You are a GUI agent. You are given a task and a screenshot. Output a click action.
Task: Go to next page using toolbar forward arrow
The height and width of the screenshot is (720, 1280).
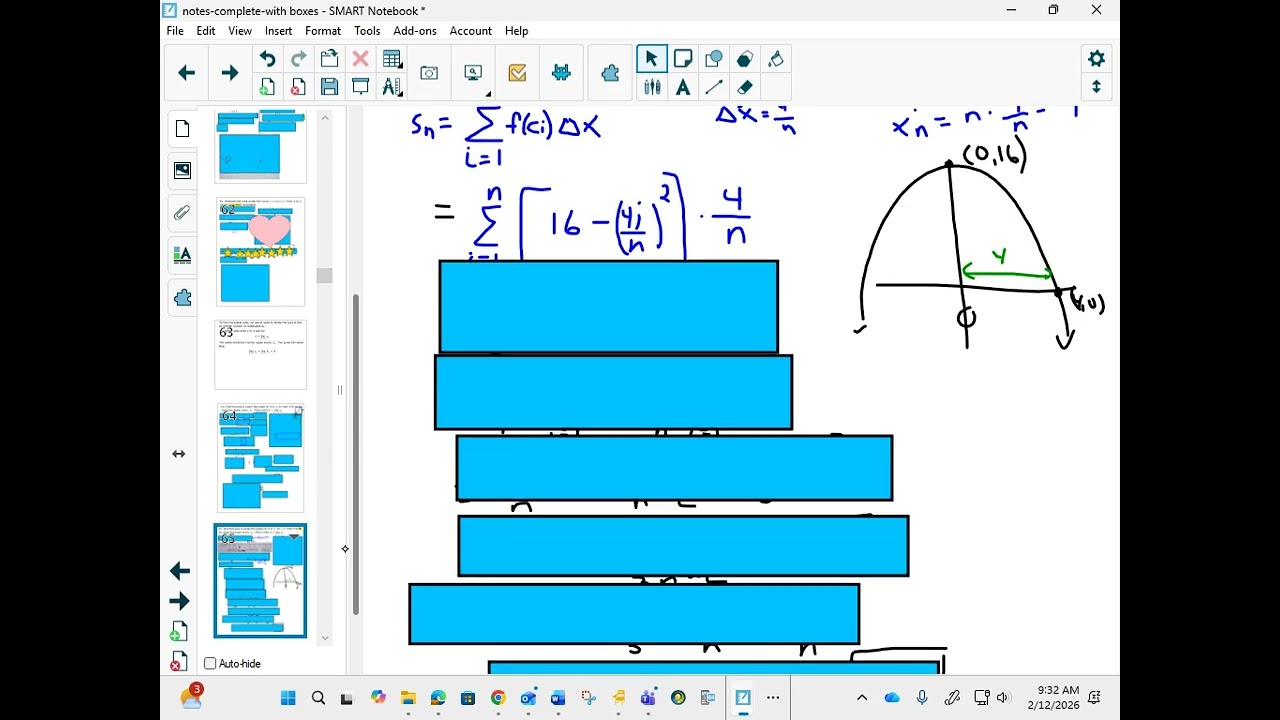(x=230, y=73)
